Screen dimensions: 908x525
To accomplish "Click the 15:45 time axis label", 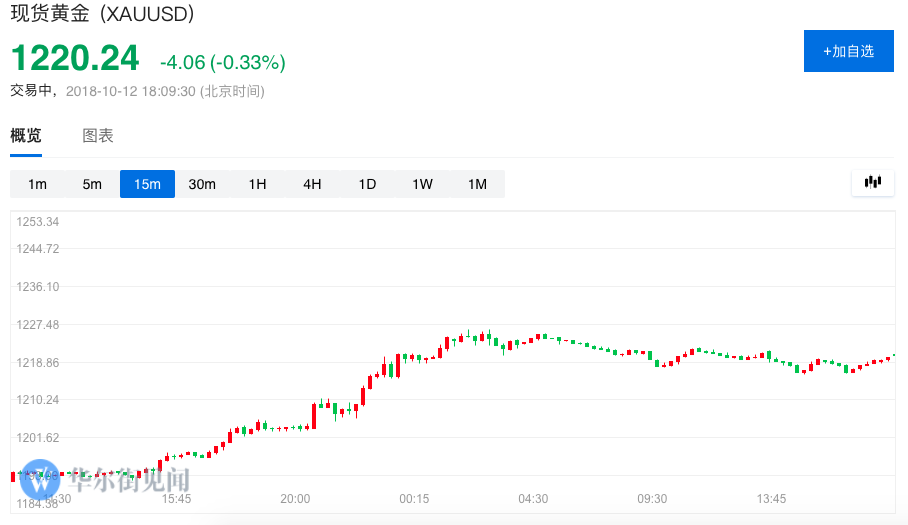I will click(176, 499).
